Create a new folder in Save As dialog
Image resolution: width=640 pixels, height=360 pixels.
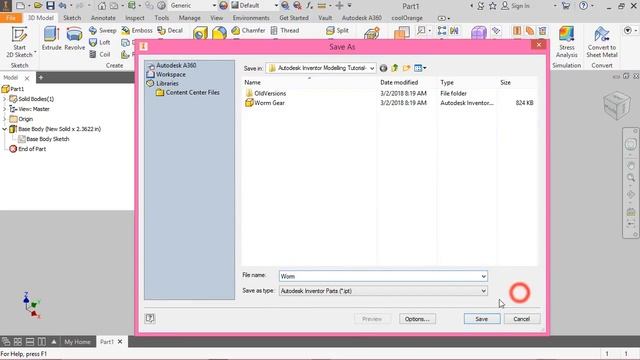tap(406, 68)
